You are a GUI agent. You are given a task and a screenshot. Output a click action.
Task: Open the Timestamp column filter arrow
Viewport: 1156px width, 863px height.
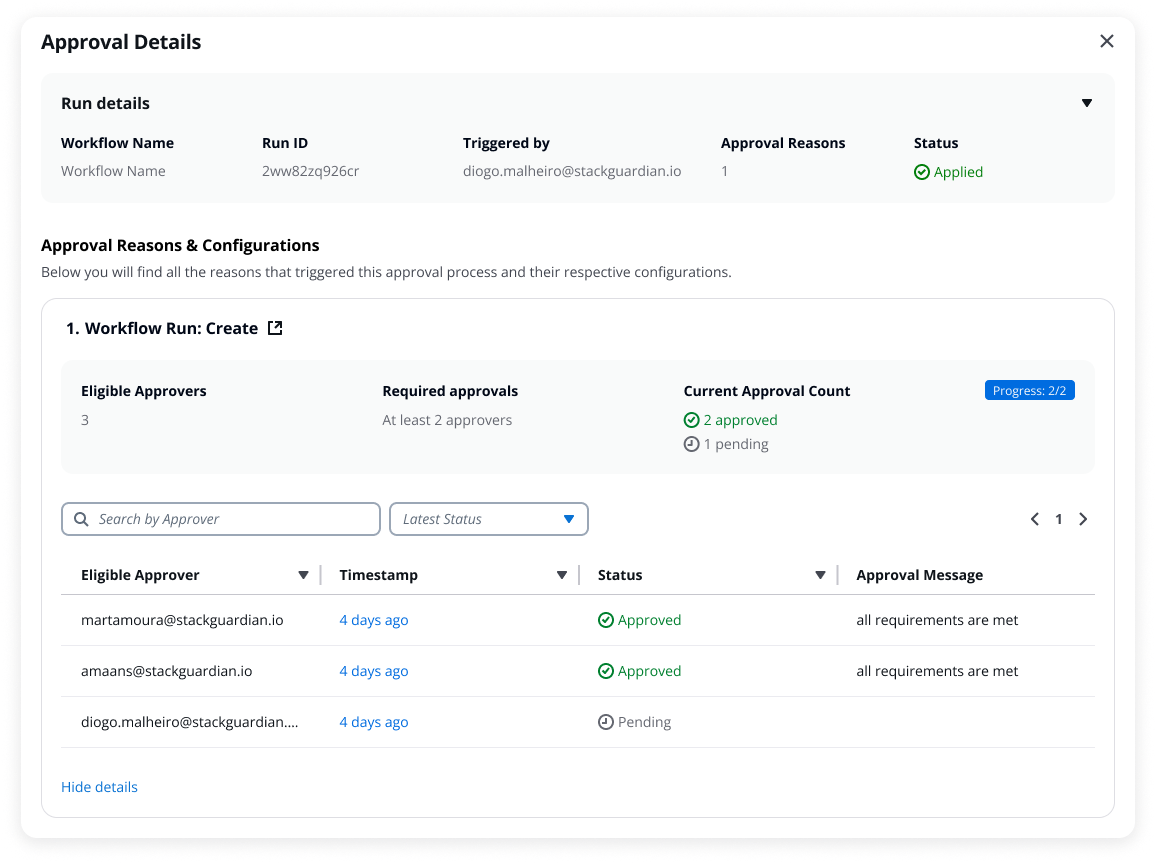coord(561,575)
